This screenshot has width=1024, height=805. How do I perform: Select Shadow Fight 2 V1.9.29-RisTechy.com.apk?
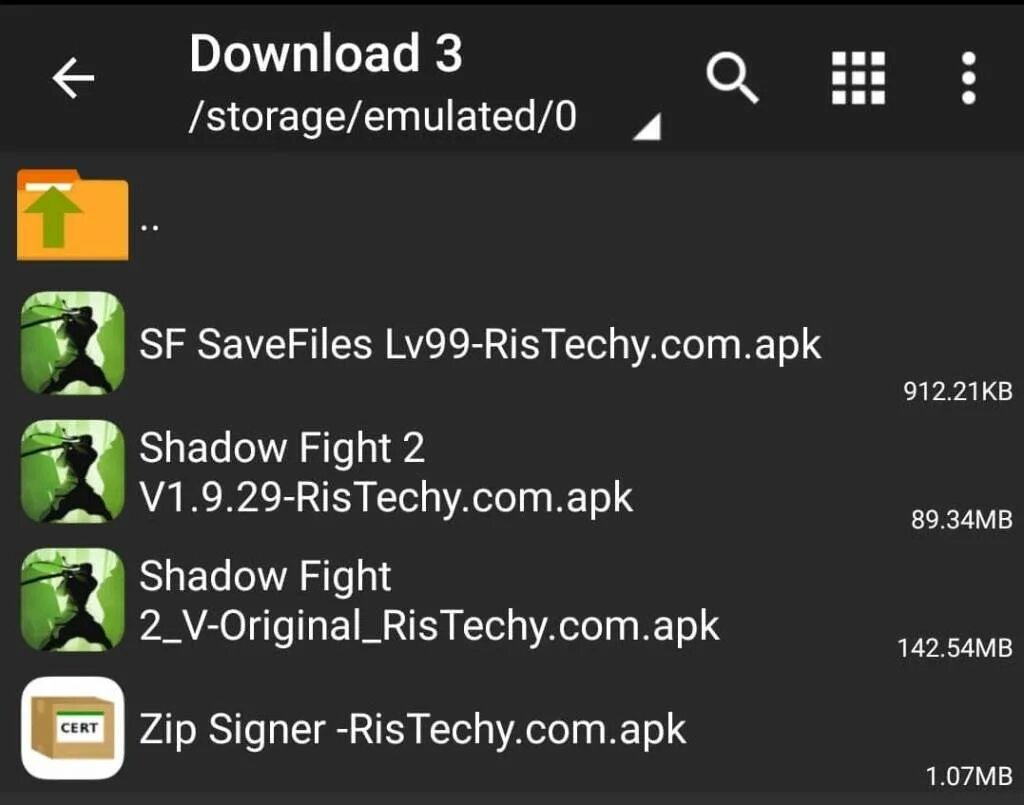point(385,472)
